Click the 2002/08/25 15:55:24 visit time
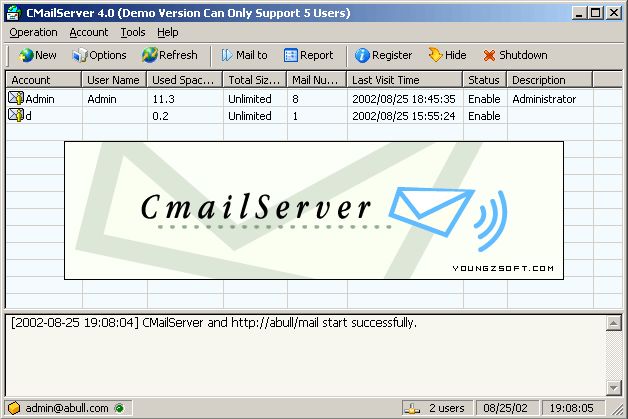 click(404, 116)
